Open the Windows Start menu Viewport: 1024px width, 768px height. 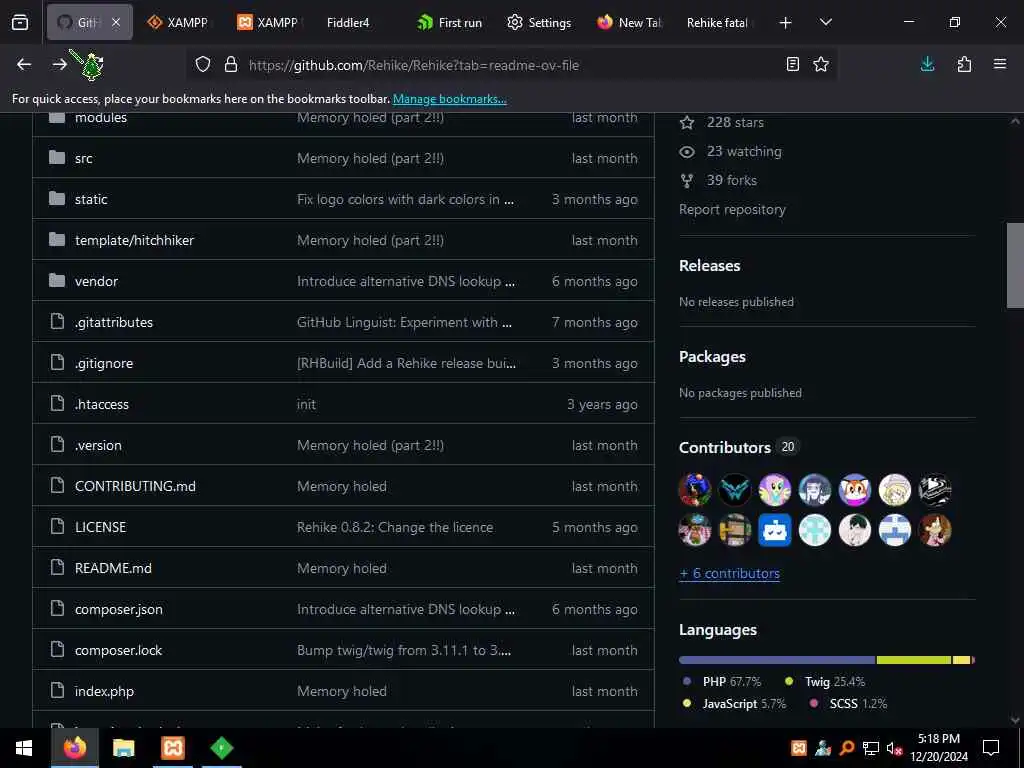pyautogui.click(x=24, y=748)
